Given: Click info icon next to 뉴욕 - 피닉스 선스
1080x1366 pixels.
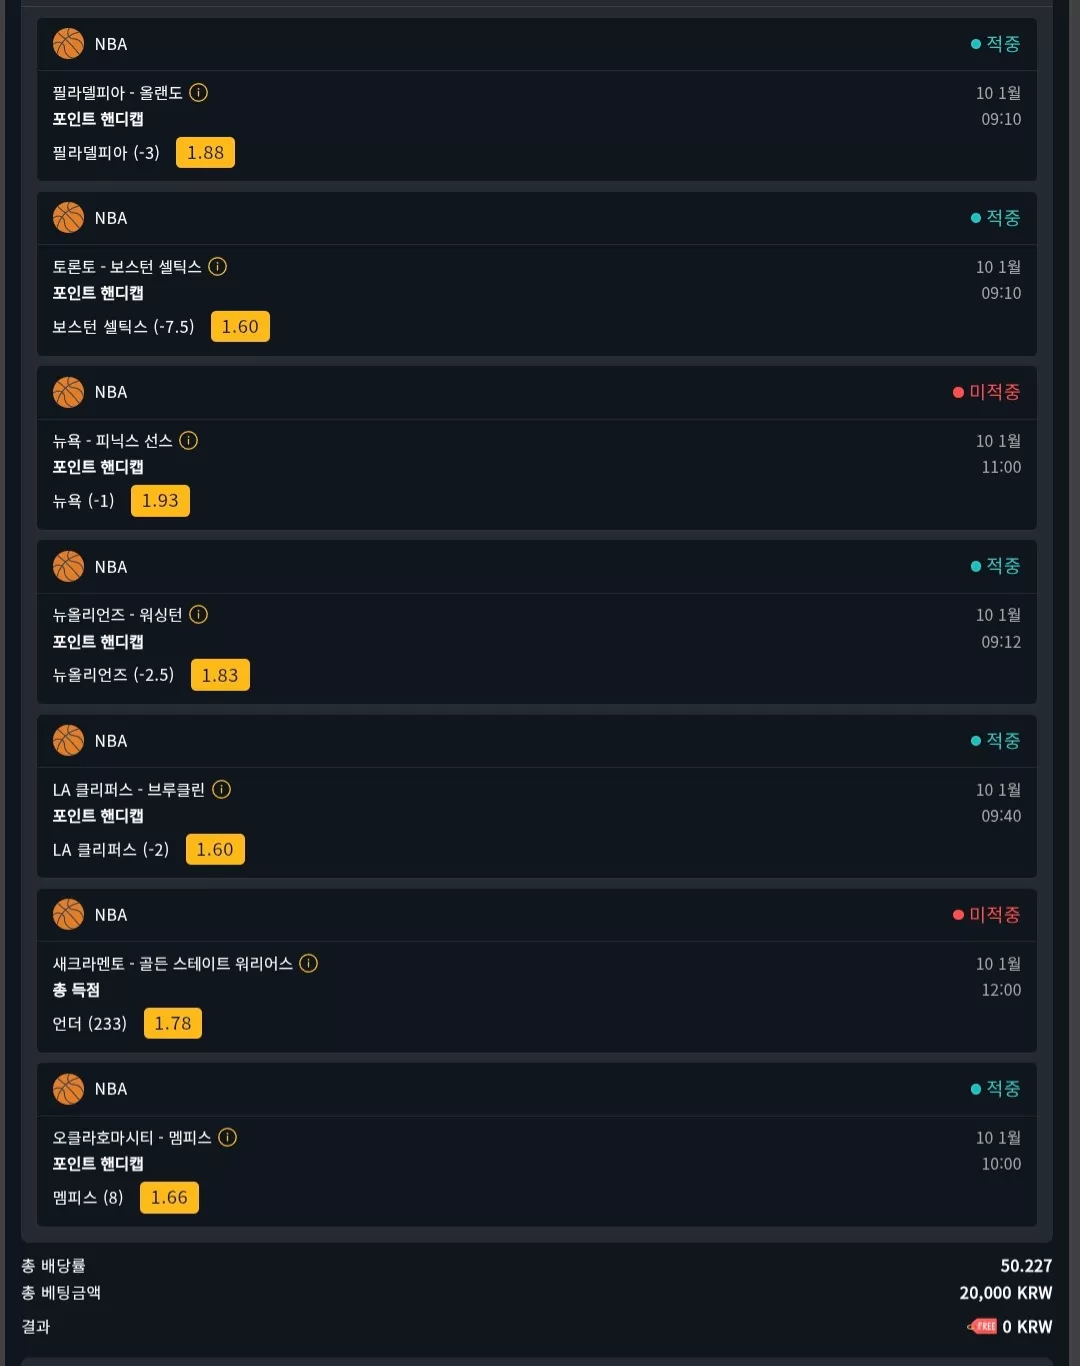Looking at the screenshot, I should click(188, 441).
